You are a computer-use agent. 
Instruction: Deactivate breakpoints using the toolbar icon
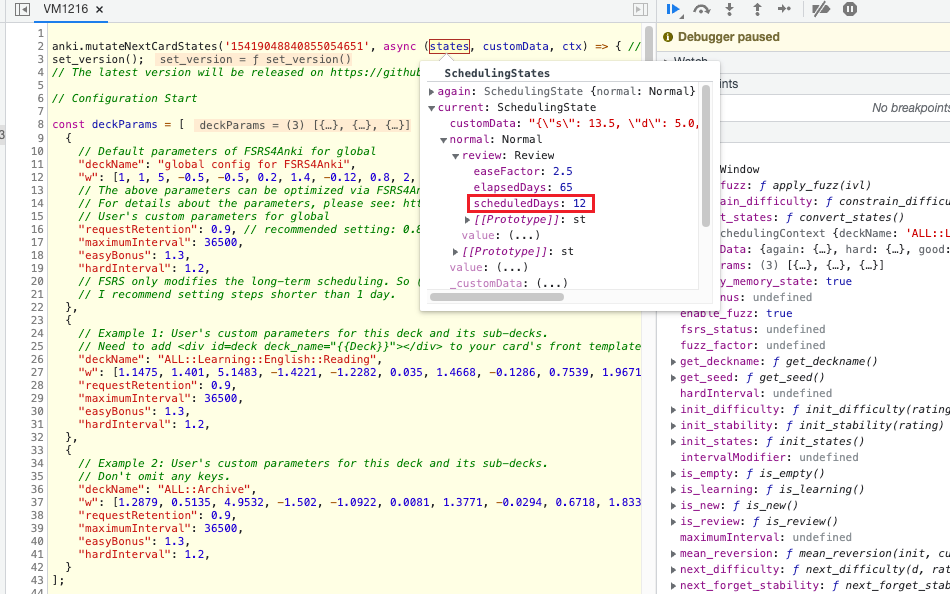pos(819,10)
